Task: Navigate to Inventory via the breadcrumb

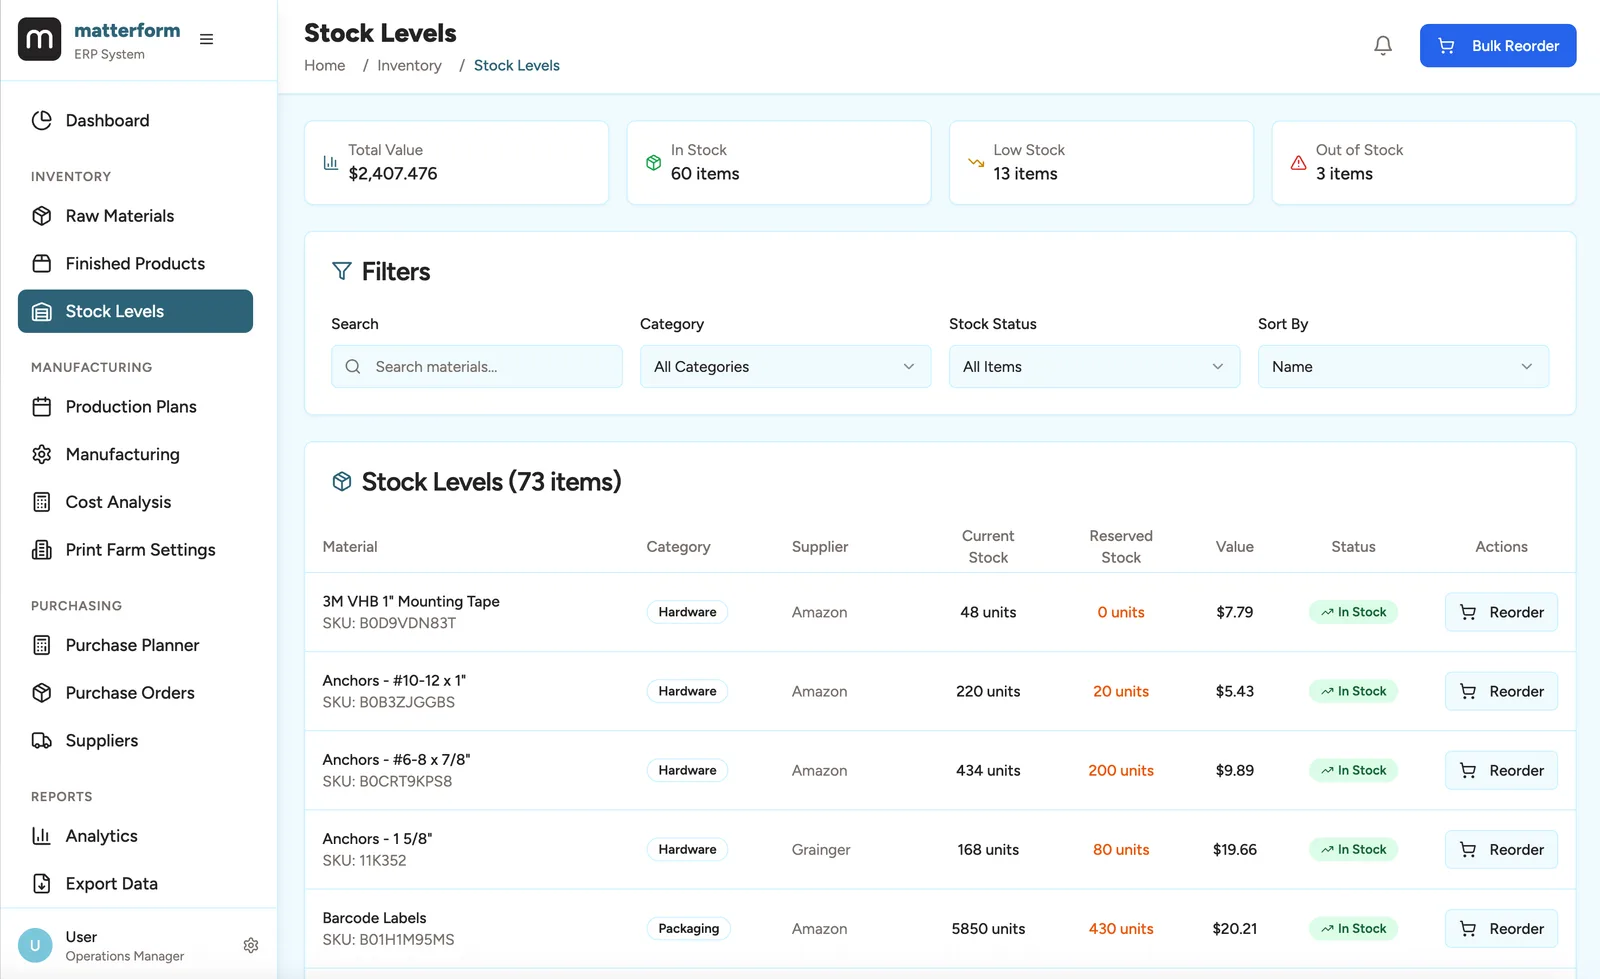Action: [409, 65]
